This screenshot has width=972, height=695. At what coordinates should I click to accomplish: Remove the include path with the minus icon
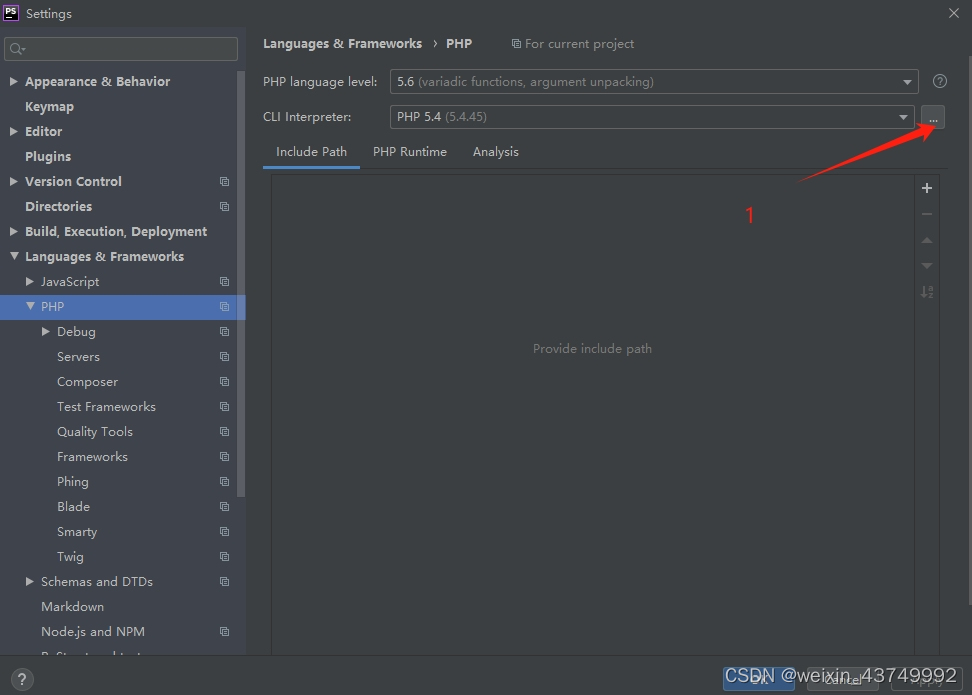927,213
